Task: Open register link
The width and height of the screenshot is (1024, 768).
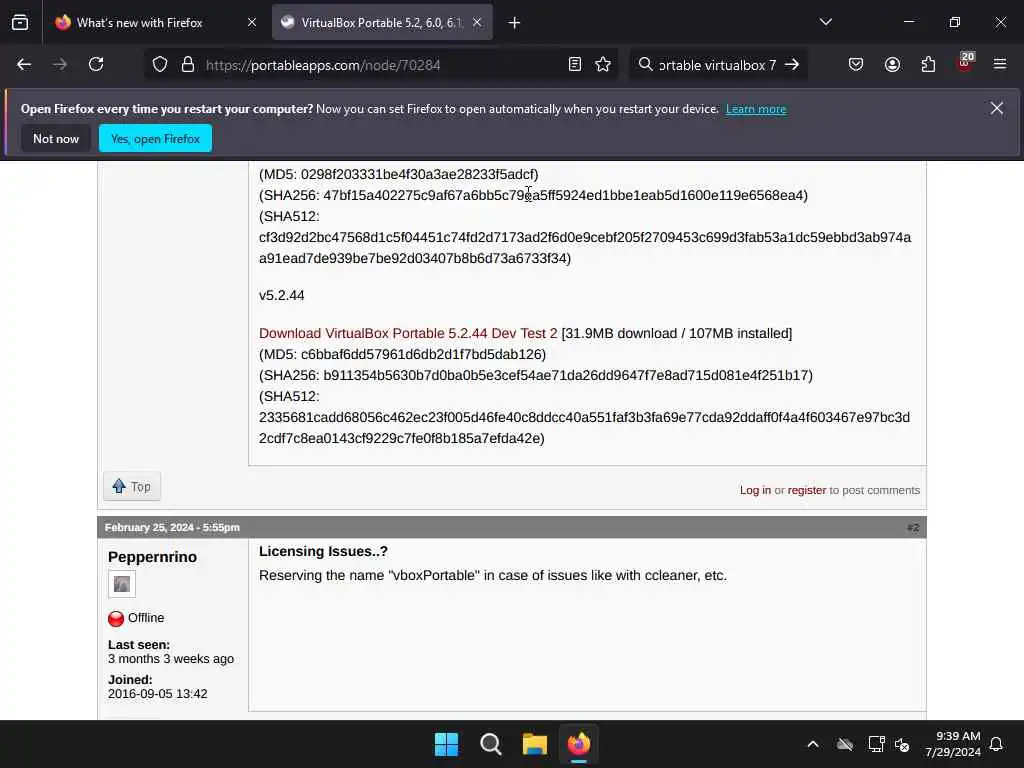Action: (807, 490)
